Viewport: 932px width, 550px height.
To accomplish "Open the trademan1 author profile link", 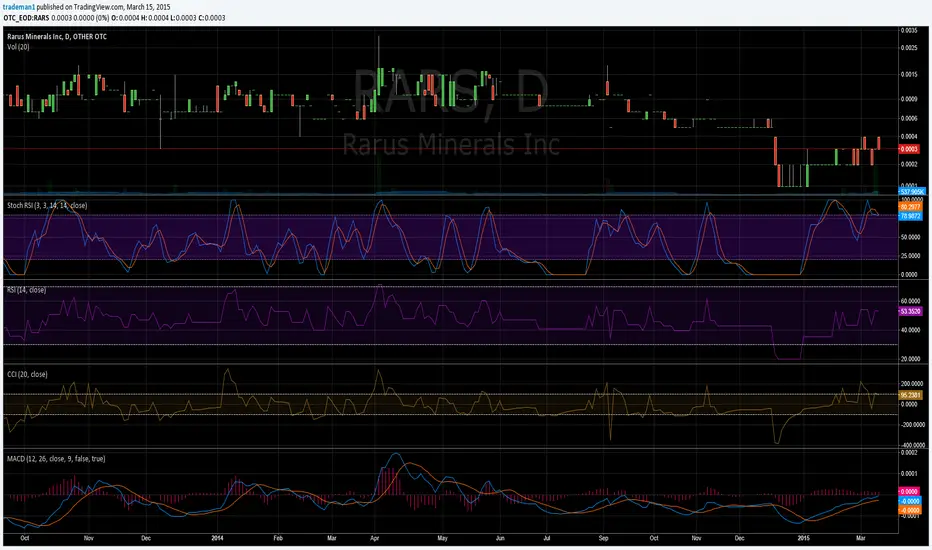I will click(x=19, y=7).
